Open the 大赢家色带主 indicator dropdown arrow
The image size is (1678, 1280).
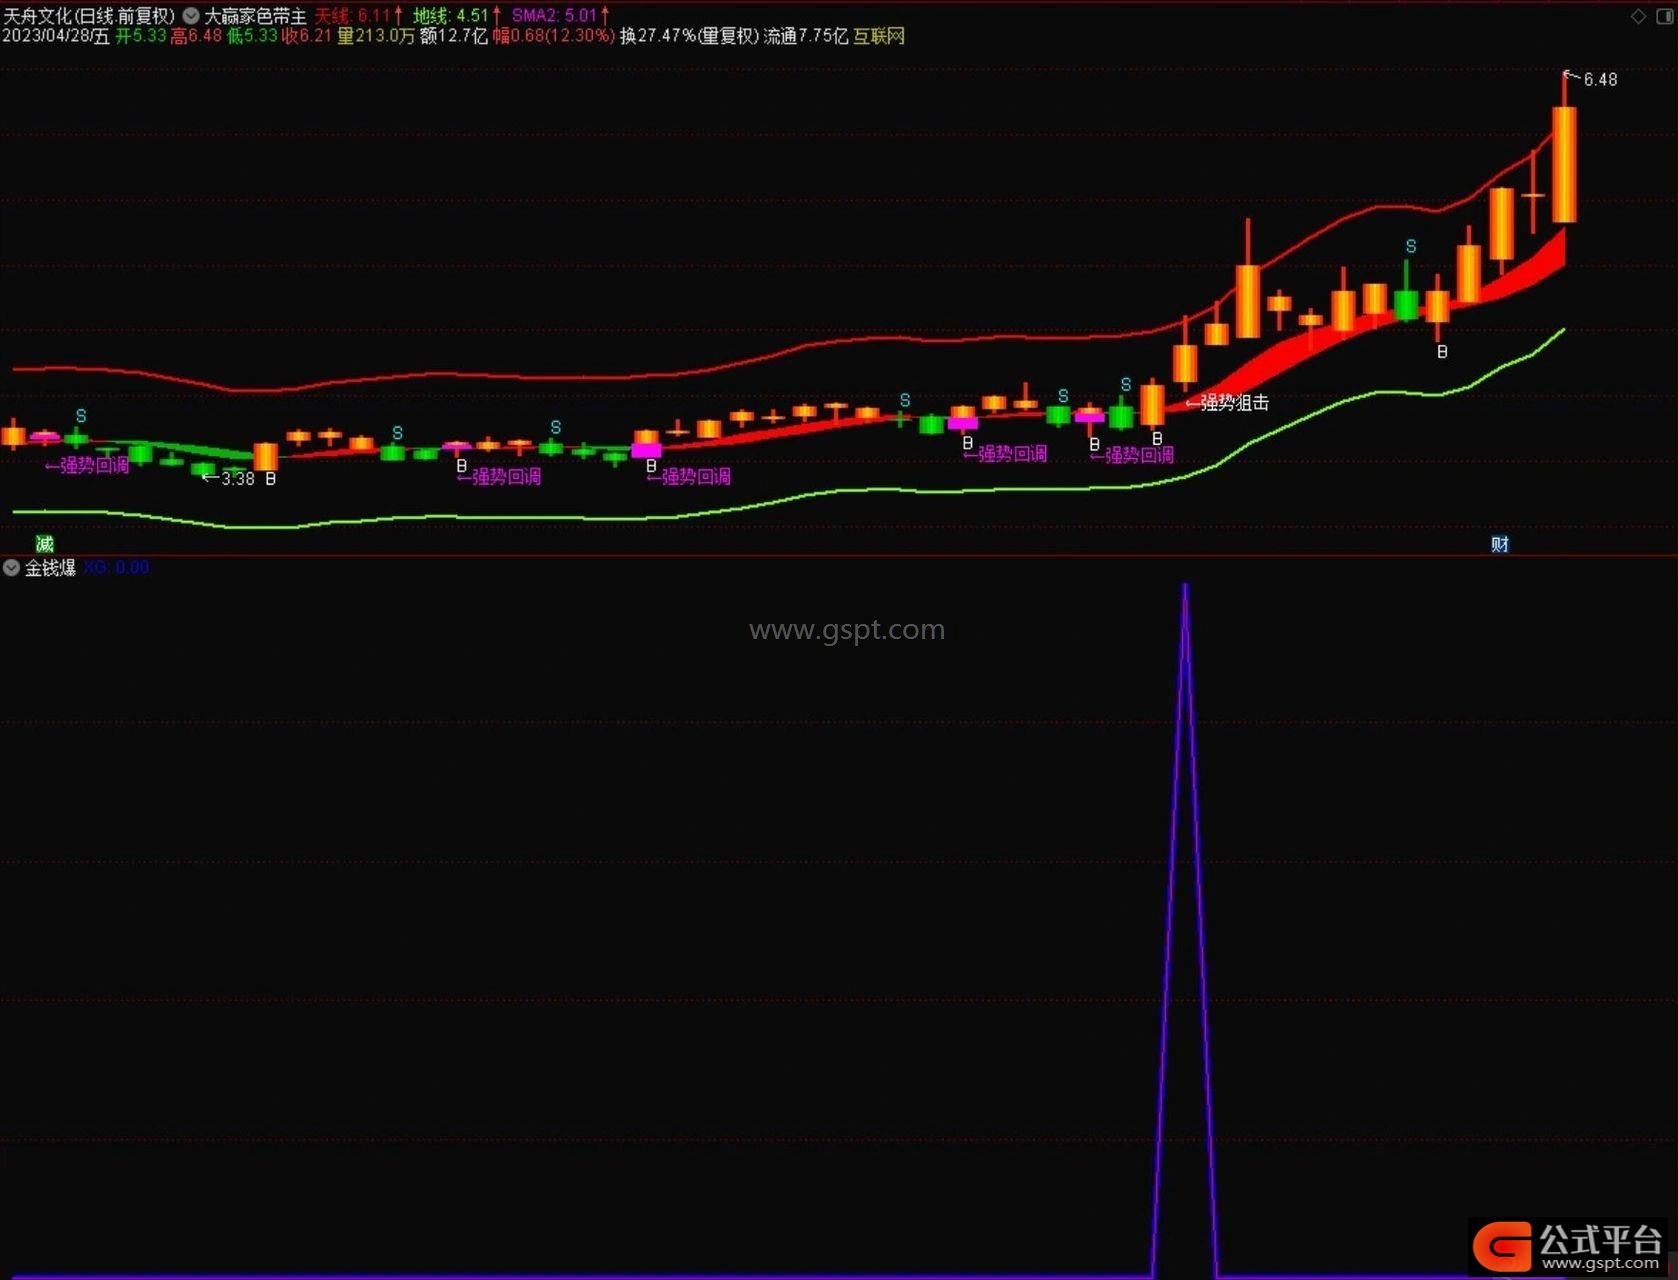pos(191,16)
